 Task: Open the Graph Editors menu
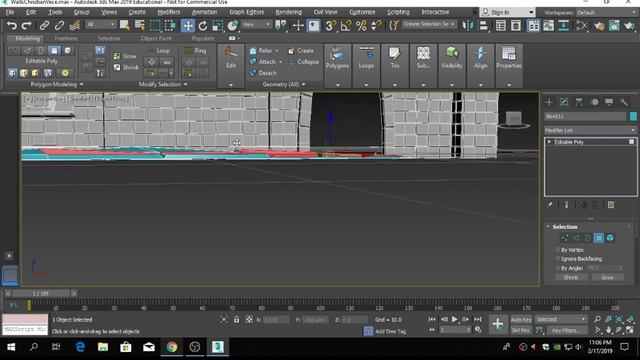[247, 12]
